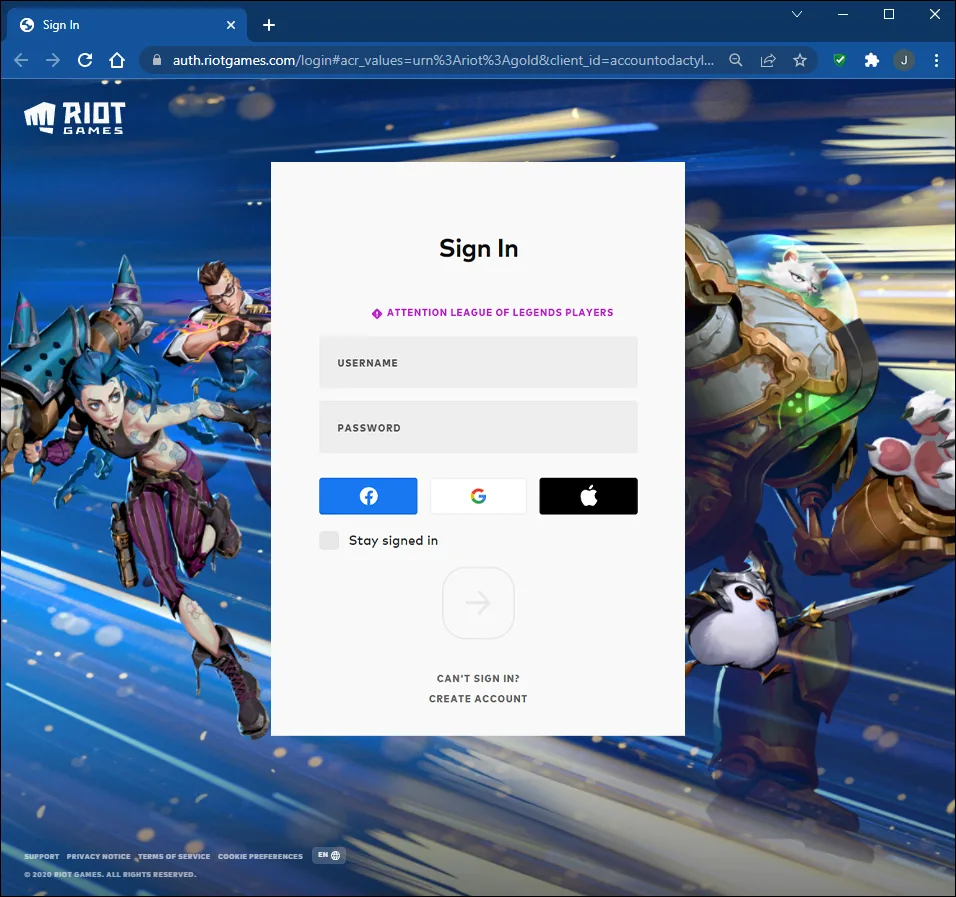Viewport: 956px width, 897px height.
Task: Open Cookie Preferences in the footer
Action: [260, 856]
